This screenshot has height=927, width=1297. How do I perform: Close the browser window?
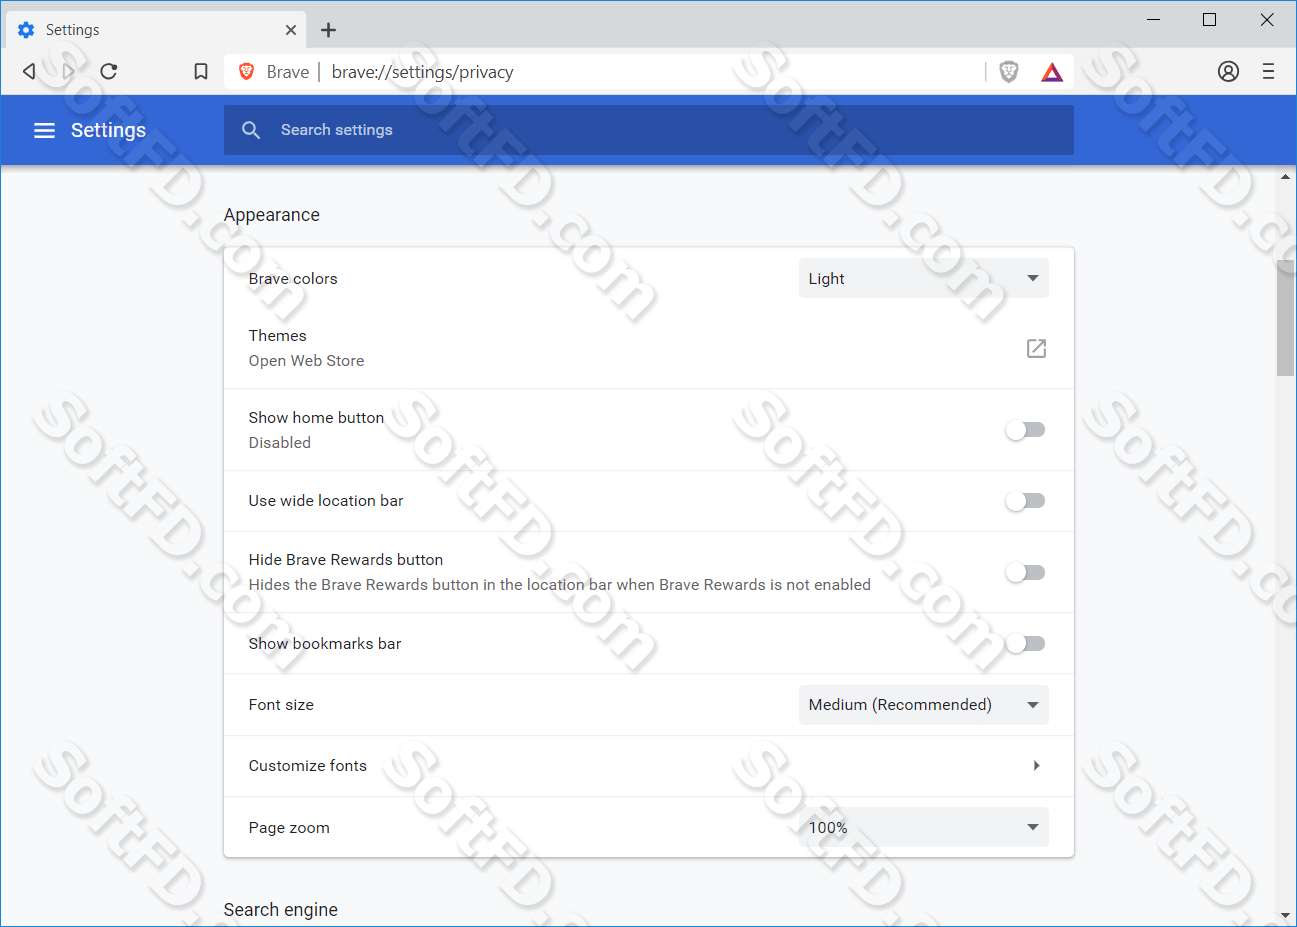pos(1266,20)
